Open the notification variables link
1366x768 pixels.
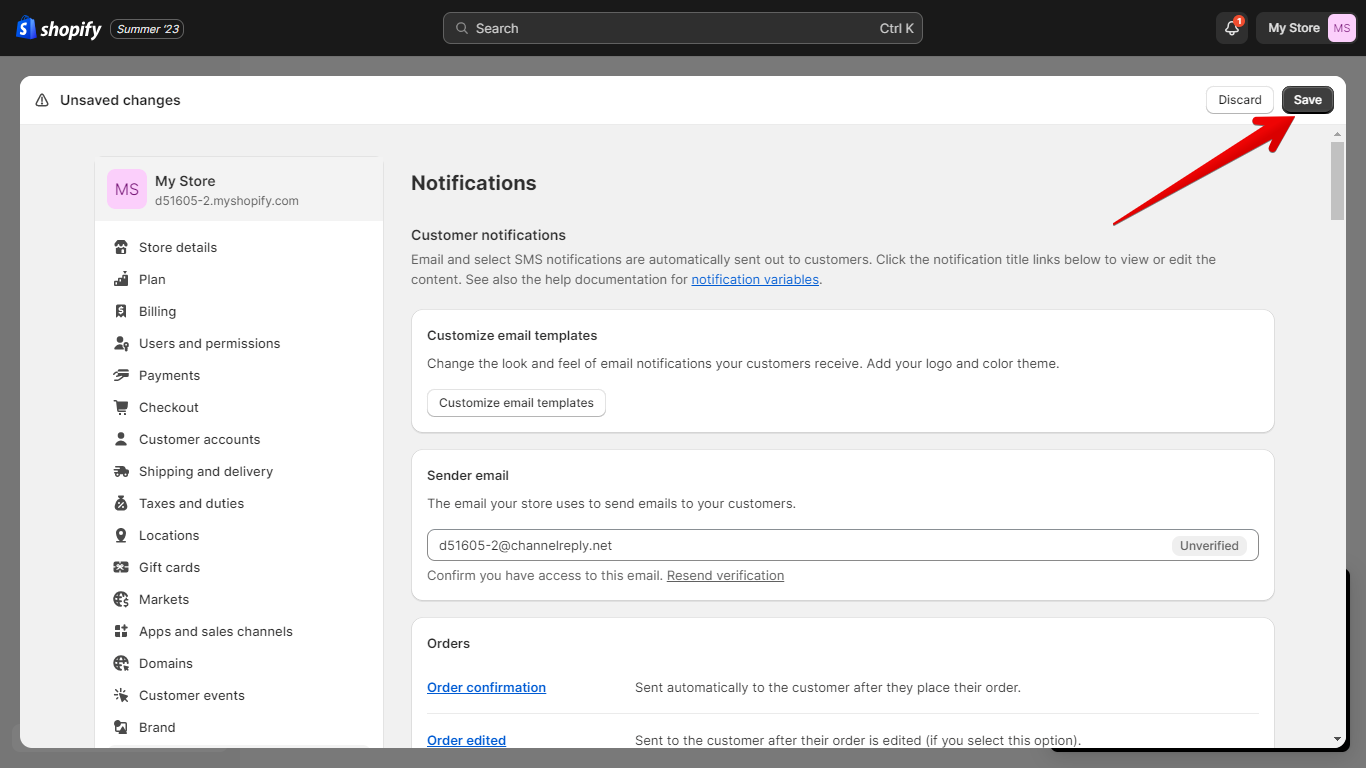coord(755,280)
